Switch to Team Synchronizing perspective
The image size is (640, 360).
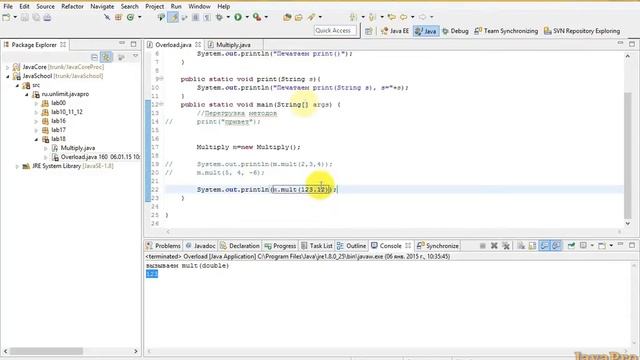[x=506, y=31]
